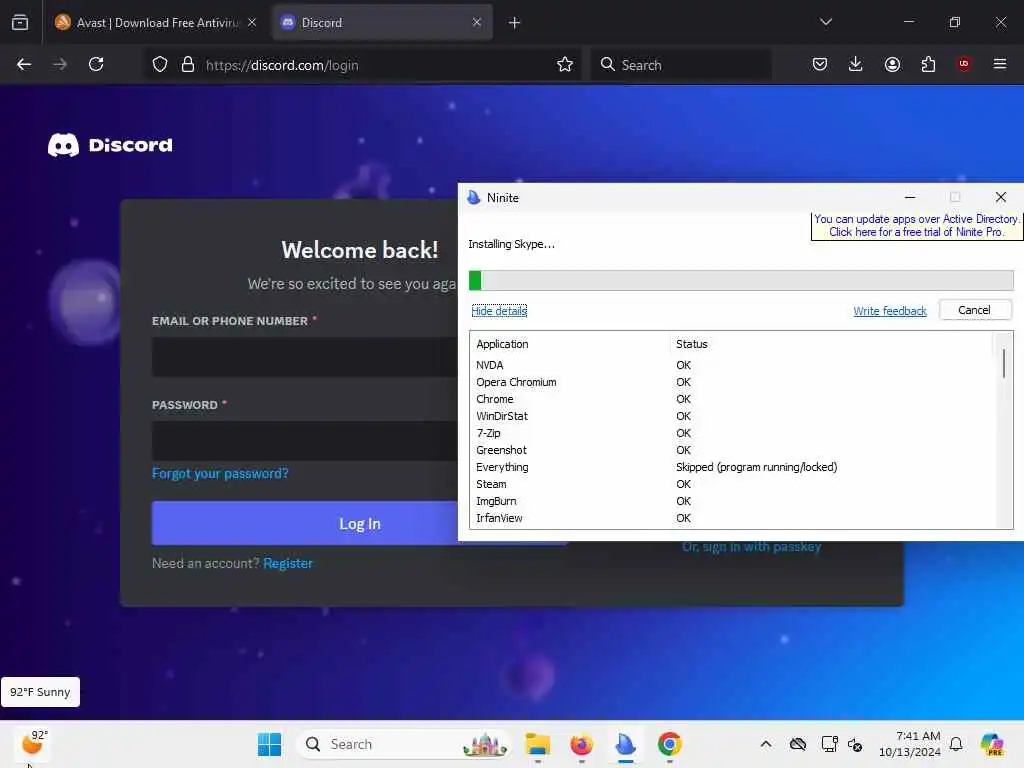Select the Discord tab
The image size is (1024, 768).
point(382,23)
